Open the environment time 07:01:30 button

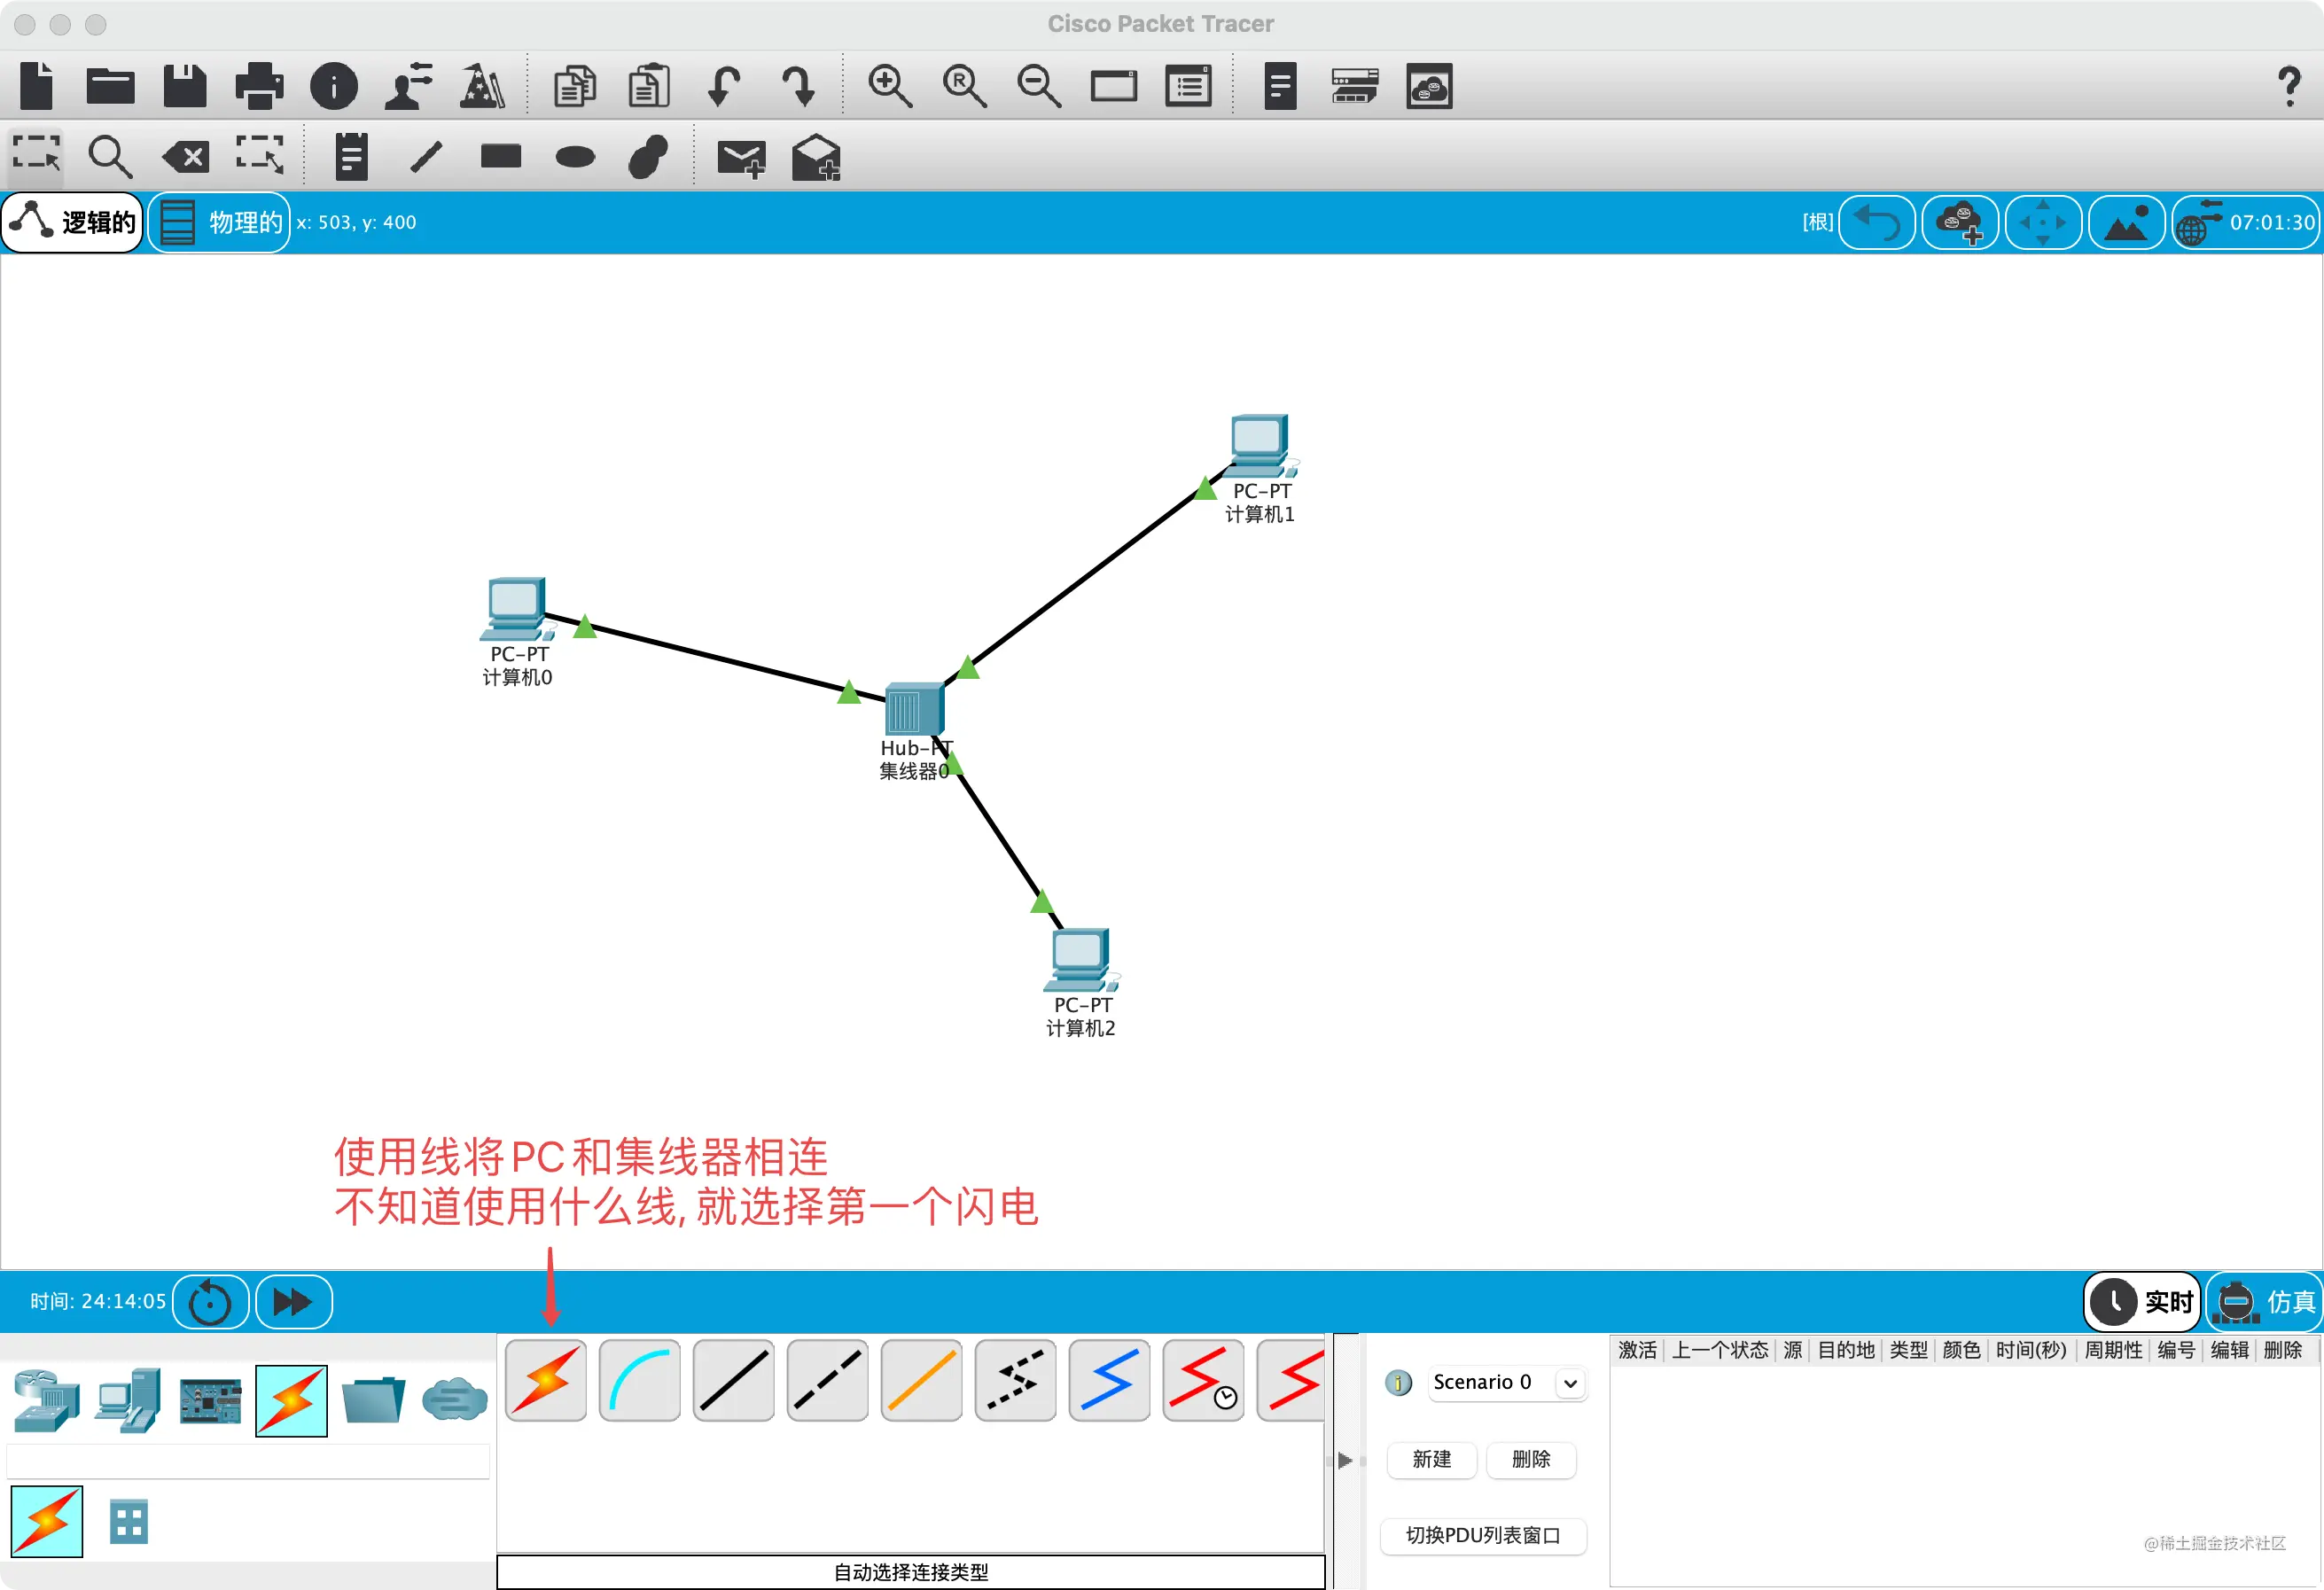[2246, 222]
